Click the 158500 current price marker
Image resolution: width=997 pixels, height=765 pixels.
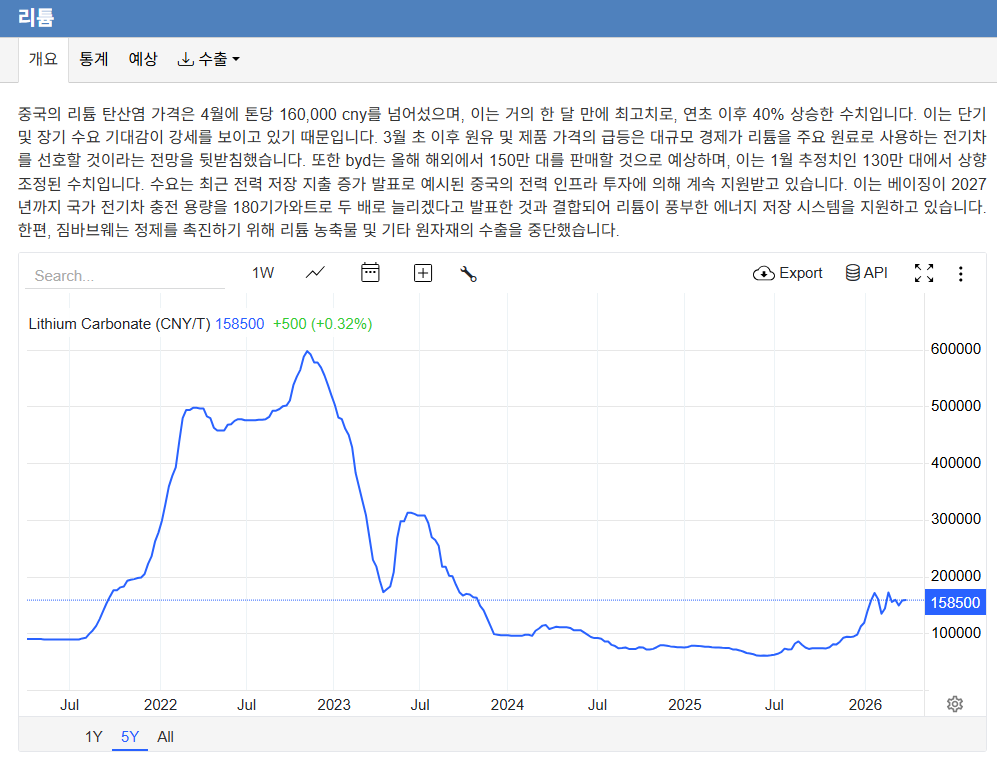click(x=956, y=602)
